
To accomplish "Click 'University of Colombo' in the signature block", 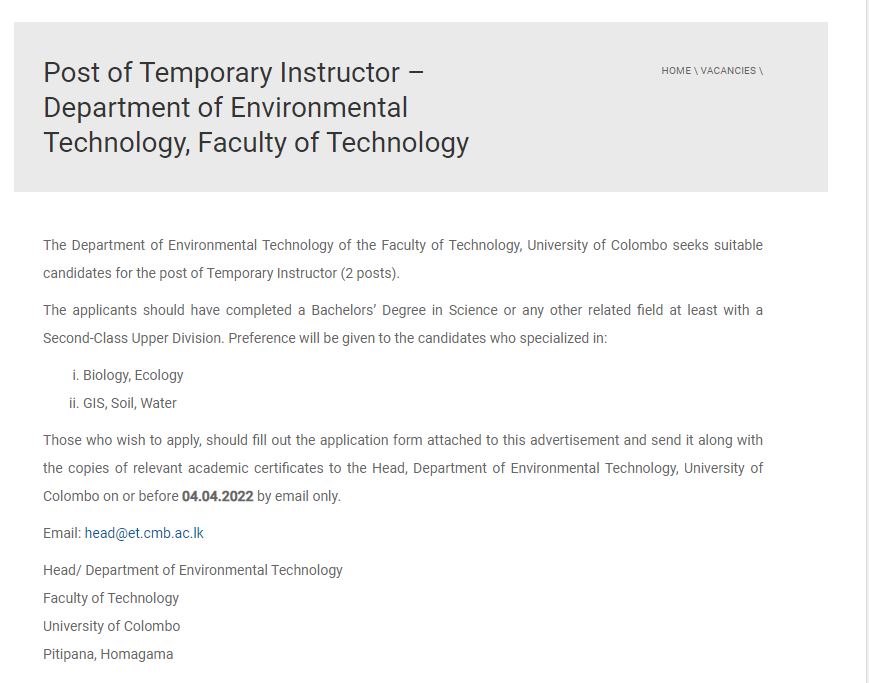I will [111, 626].
